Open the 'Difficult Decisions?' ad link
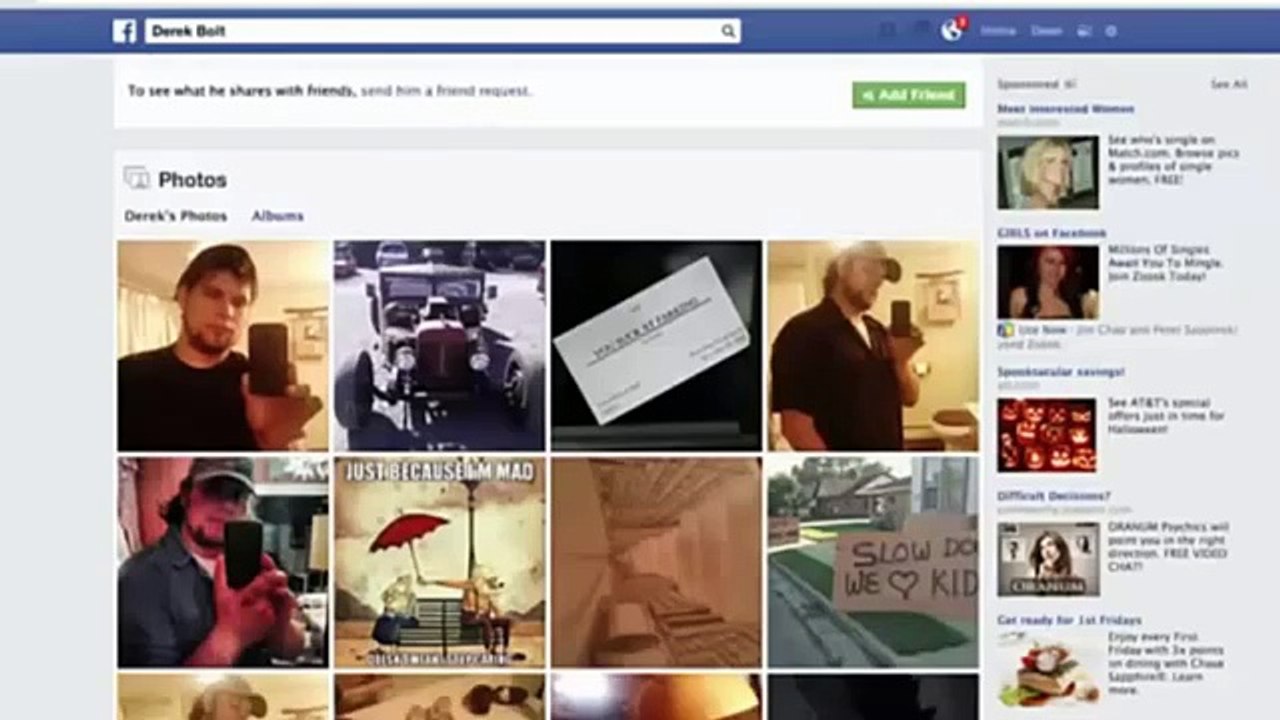The width and height of the screenshot is (1280, 720). coord(1054,496)
